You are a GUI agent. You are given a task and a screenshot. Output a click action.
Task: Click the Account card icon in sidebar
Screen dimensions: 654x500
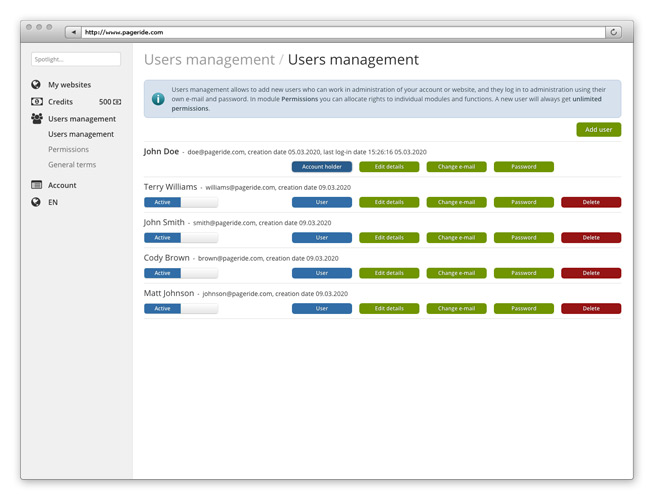37,185
